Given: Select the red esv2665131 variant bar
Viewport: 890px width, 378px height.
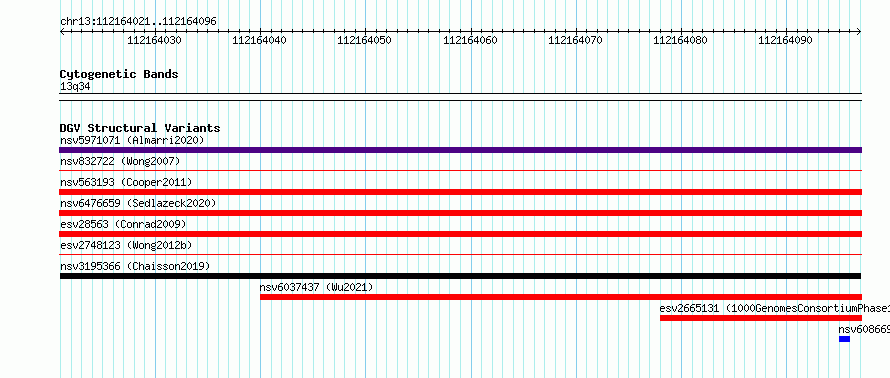Looking at the screenshot, I should pos(761,318).
